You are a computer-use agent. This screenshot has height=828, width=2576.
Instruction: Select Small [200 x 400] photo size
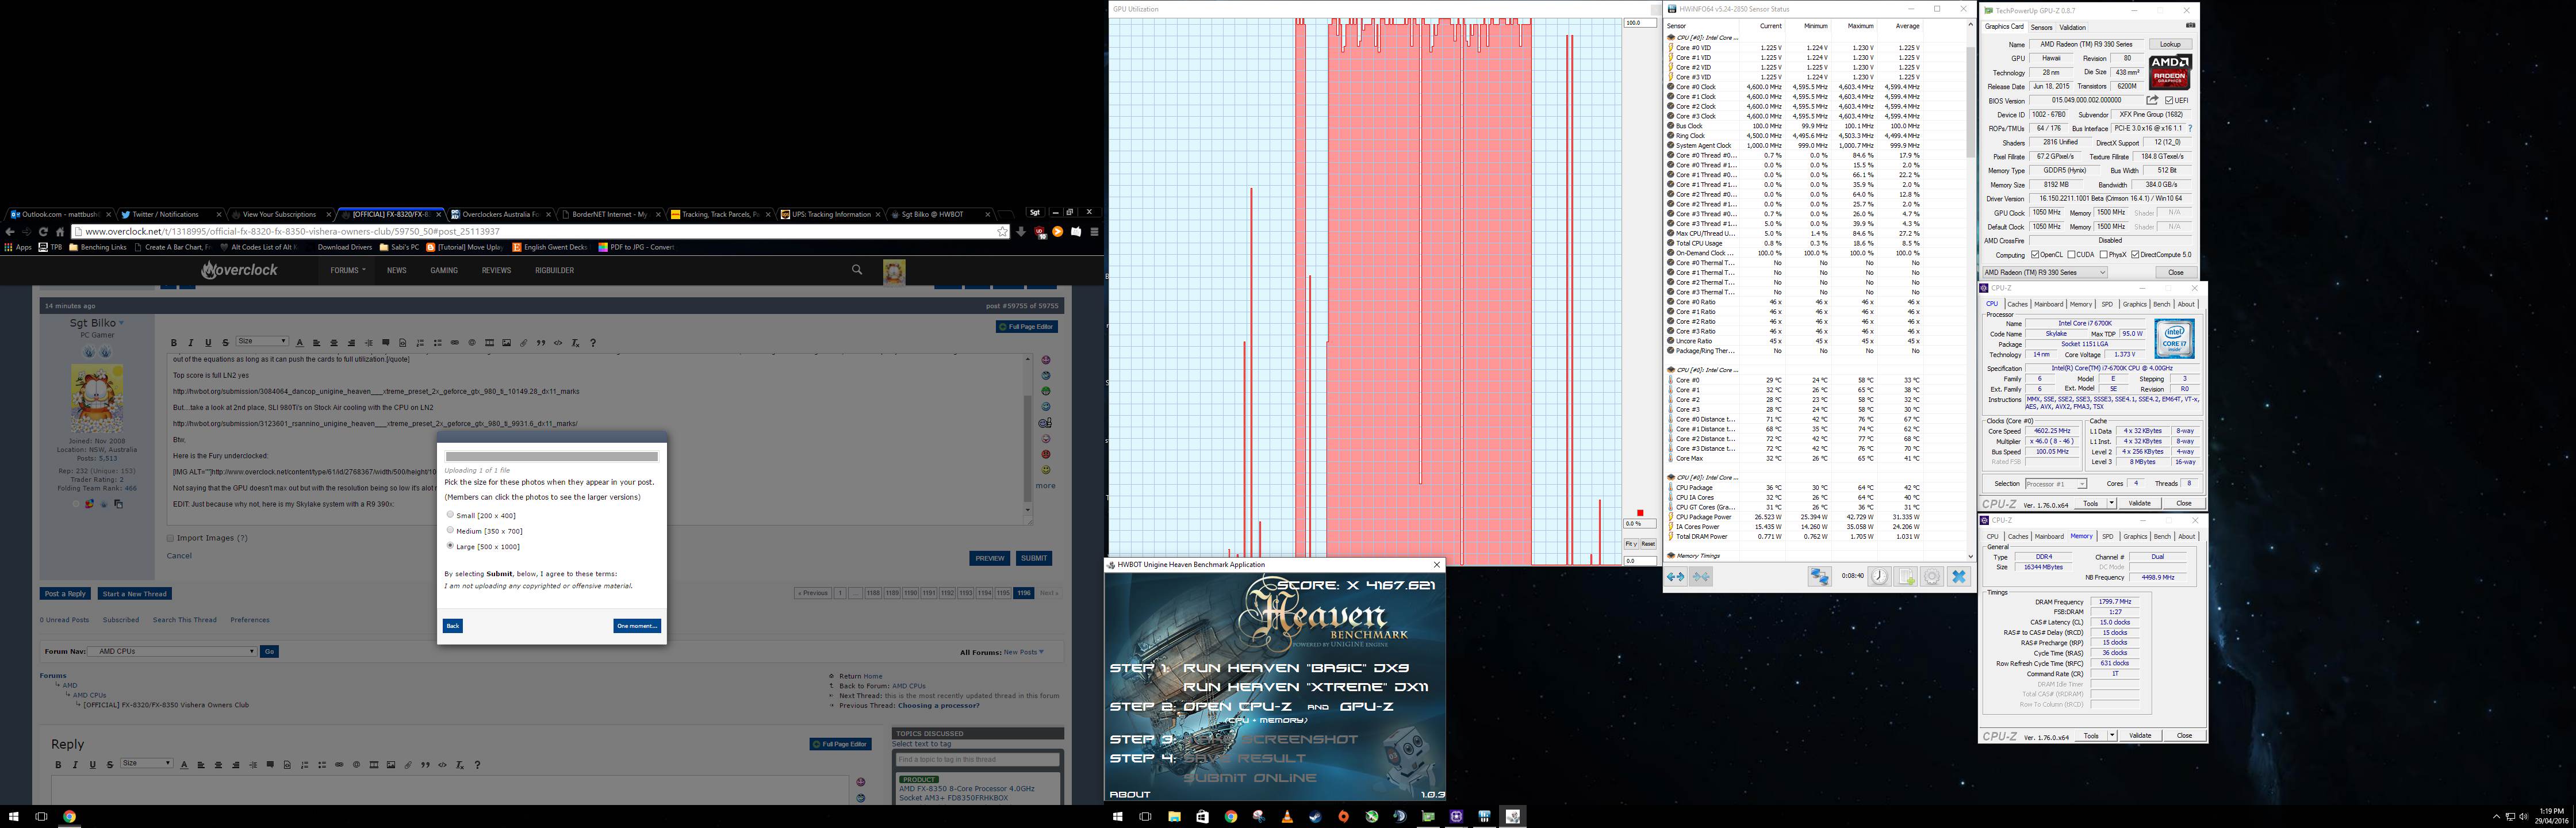450,515
